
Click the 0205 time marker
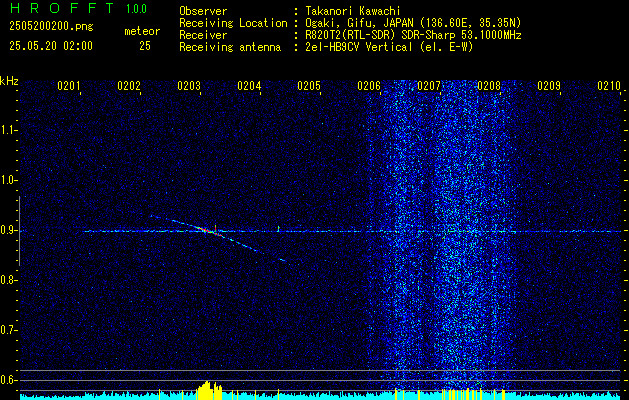(x=309, y=86)
